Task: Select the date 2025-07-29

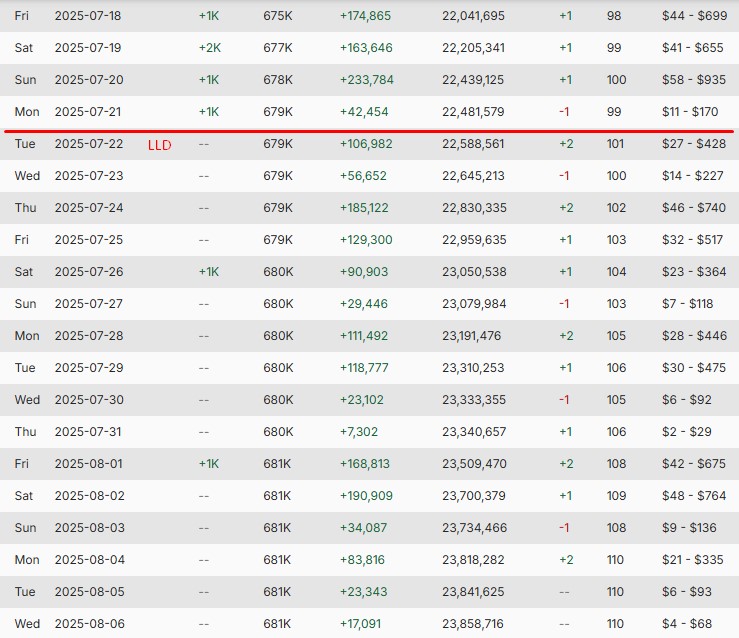Action: (89, 368)
